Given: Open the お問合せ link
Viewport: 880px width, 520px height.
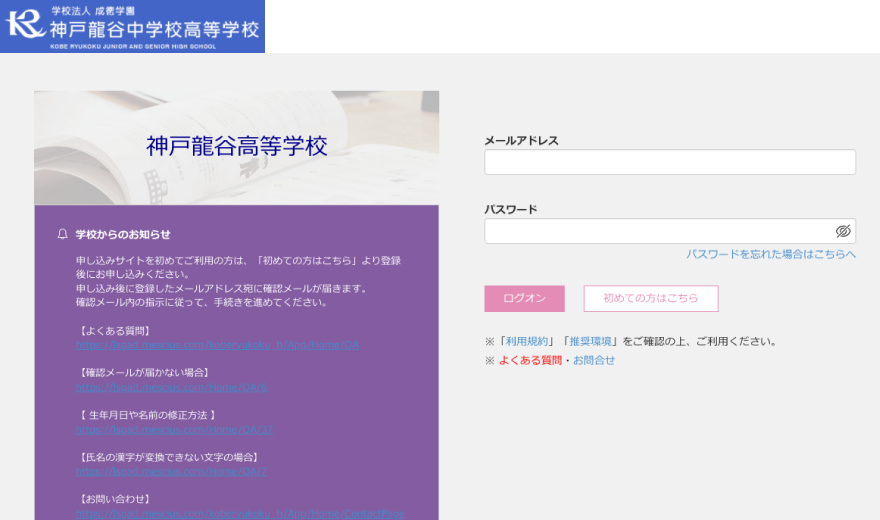Looking at the screenshot, I should 594,360.
